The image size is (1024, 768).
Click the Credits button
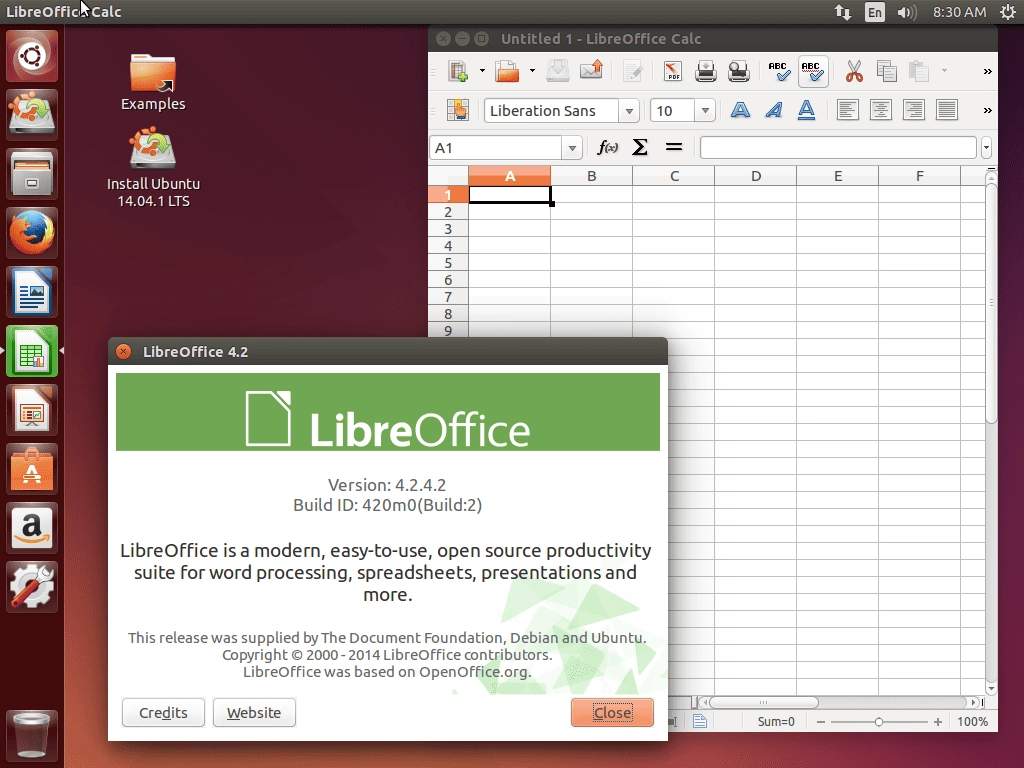tap(163, 712)
